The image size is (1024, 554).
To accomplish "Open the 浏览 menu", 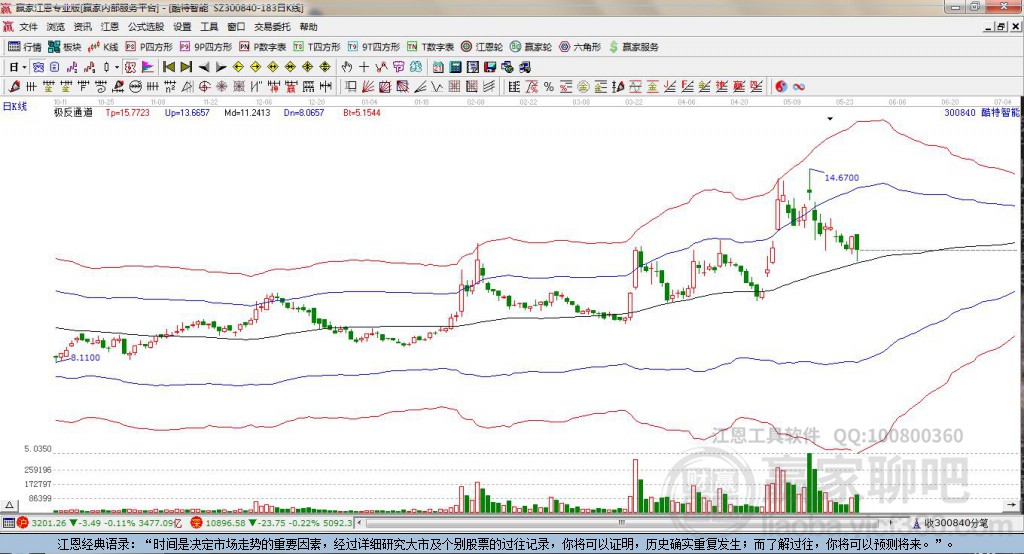I will click(x=56, y=27).
